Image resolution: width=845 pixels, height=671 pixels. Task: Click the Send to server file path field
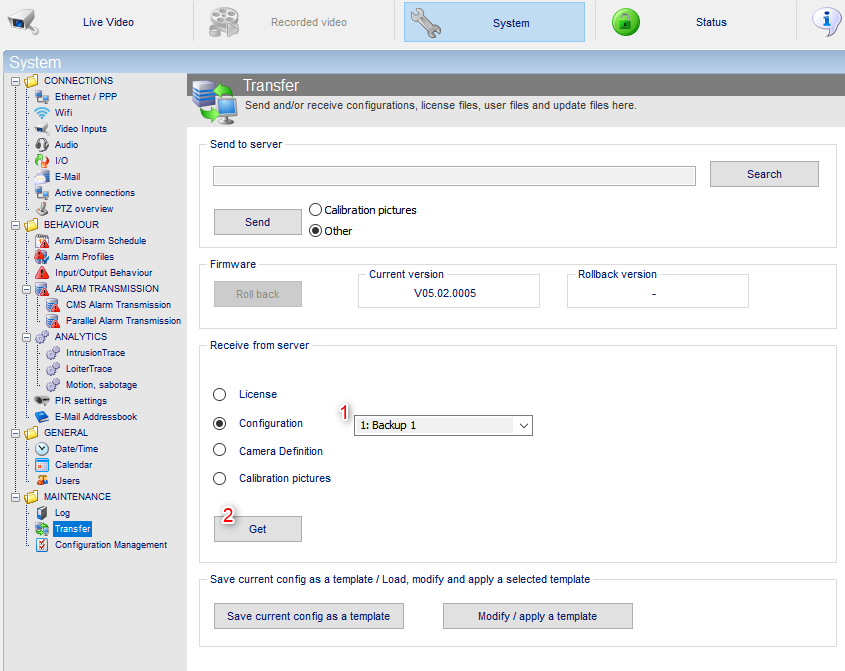pos(454,176)
